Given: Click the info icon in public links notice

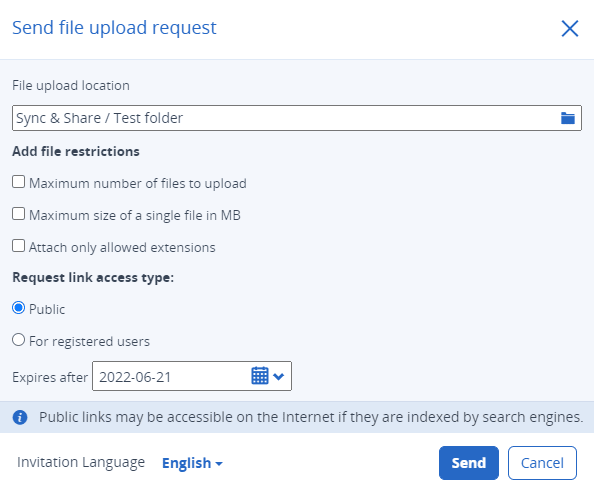Looking at the screenshot, I should click(20, 418).
